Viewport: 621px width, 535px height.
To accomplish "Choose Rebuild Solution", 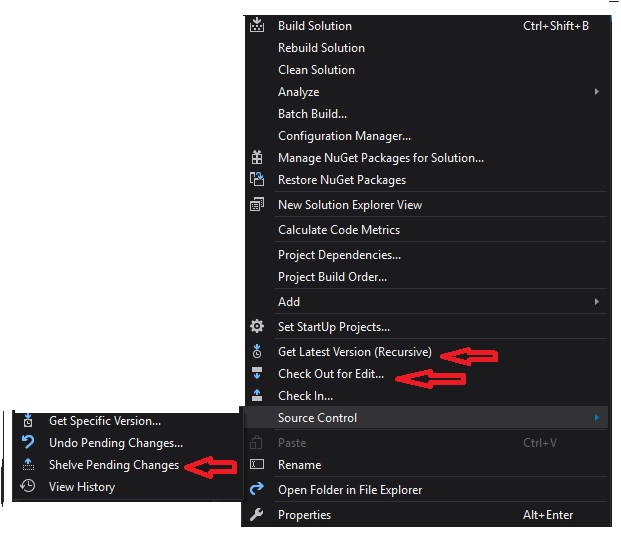I will (427, 48).
